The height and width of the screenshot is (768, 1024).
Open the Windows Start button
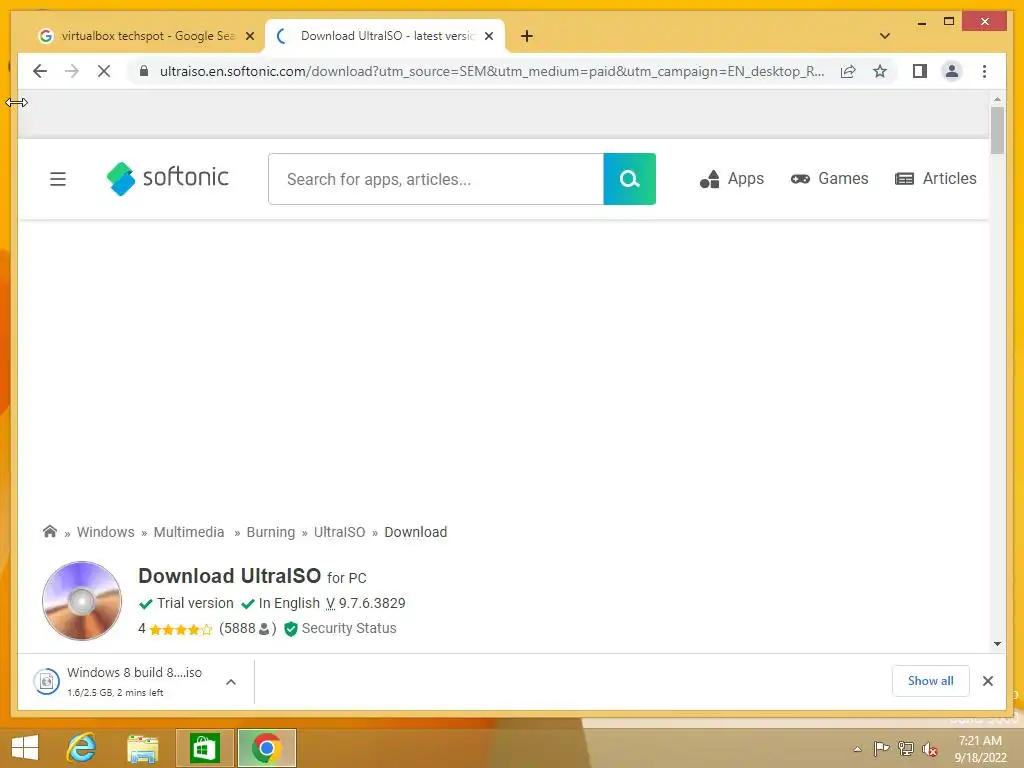[x=25, y=748]
